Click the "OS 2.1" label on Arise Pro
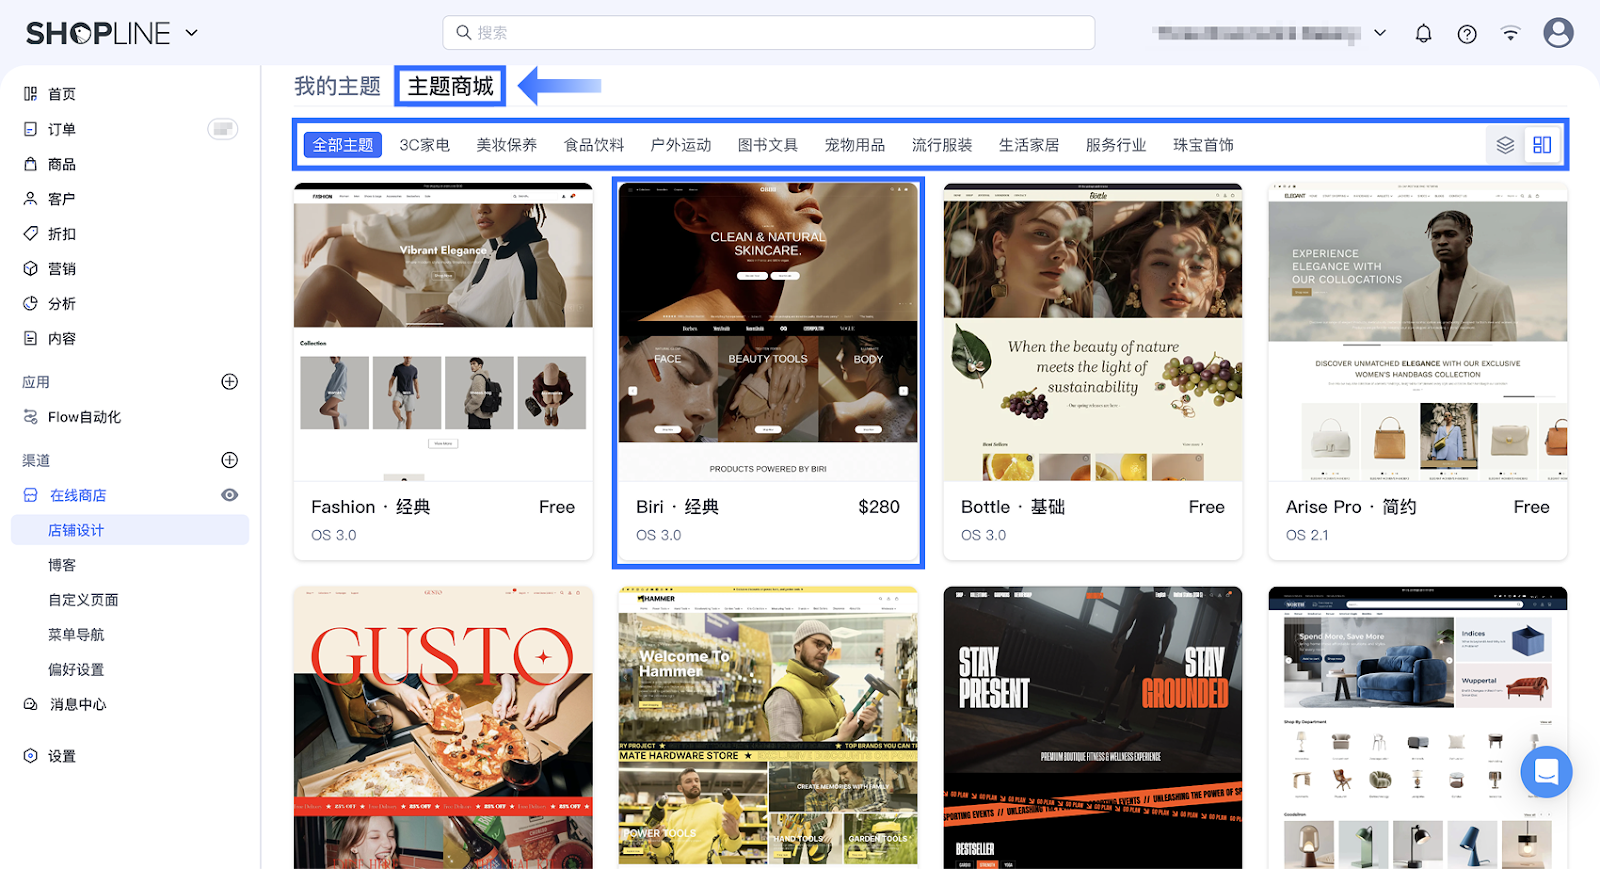The width and height of the screenshot is (1600, 869). click(x=1307, y=535)
